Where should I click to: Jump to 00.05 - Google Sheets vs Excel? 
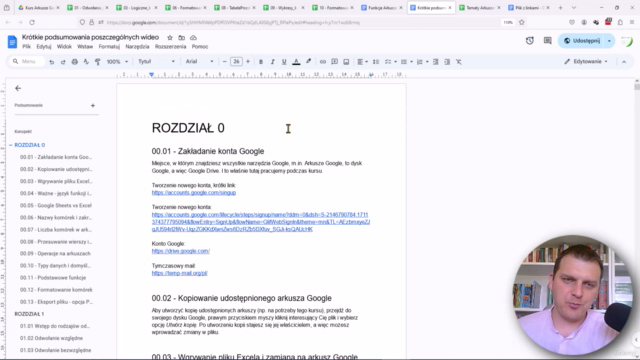pyautogui.click(x=56, y=205)
